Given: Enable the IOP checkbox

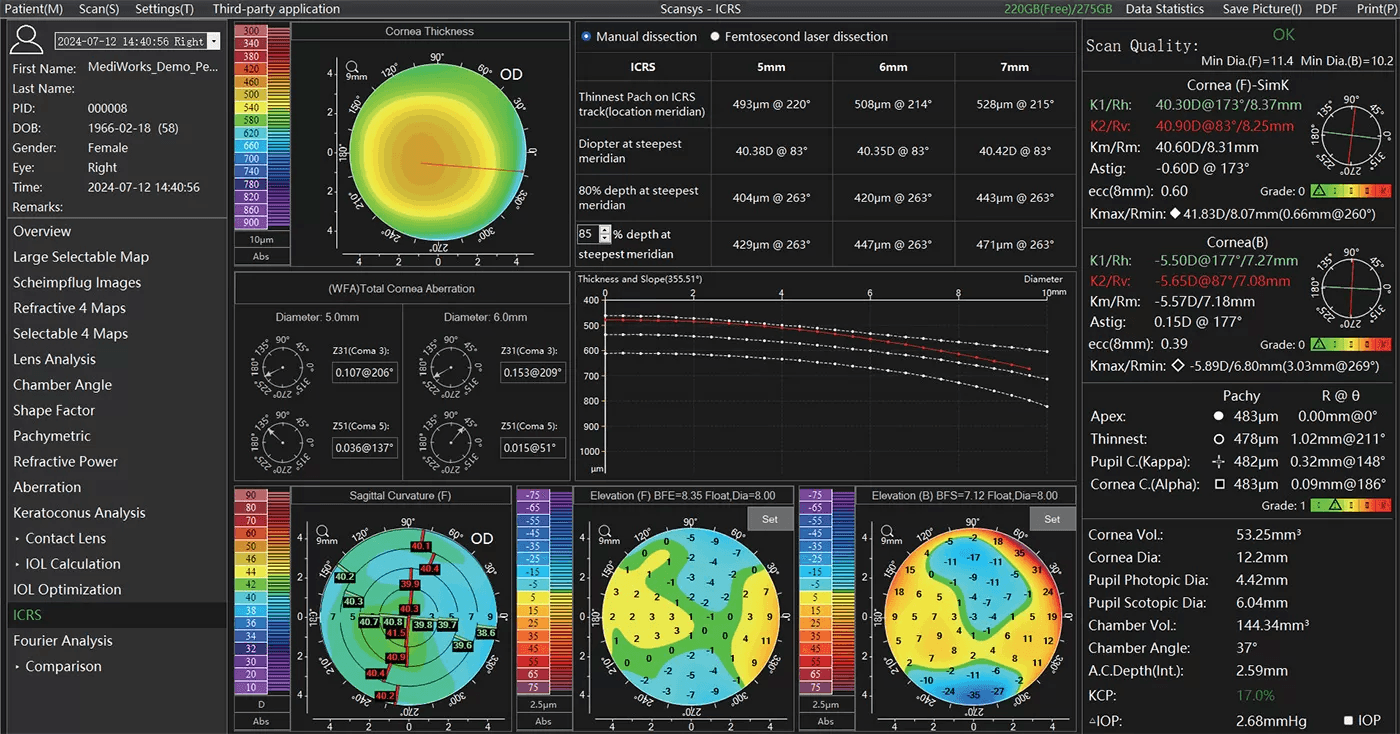Looking at the screenshot, I should [x=1348, y=720].
